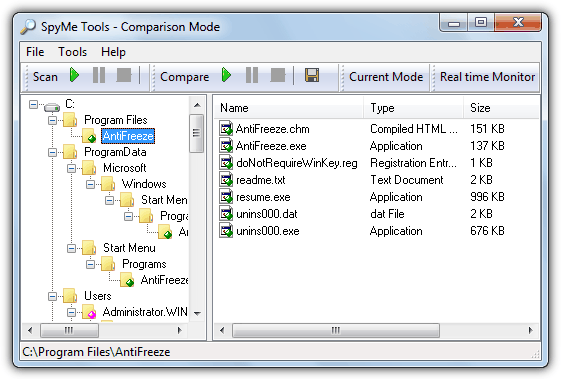Collapse the ProgramData folder node
This screenshot has width=561, height=379.
coord(53,153)
